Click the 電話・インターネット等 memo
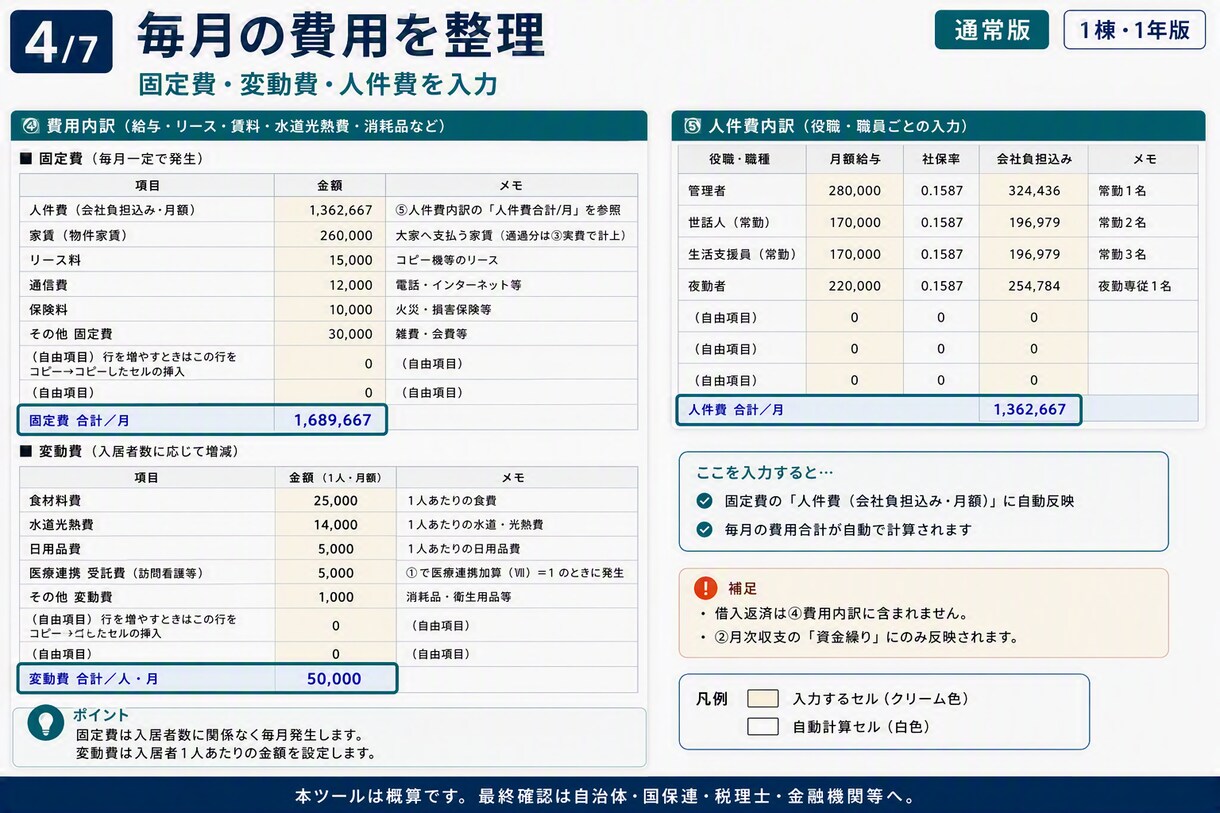This screenshot has height=813, width=1220. [459, 285]
